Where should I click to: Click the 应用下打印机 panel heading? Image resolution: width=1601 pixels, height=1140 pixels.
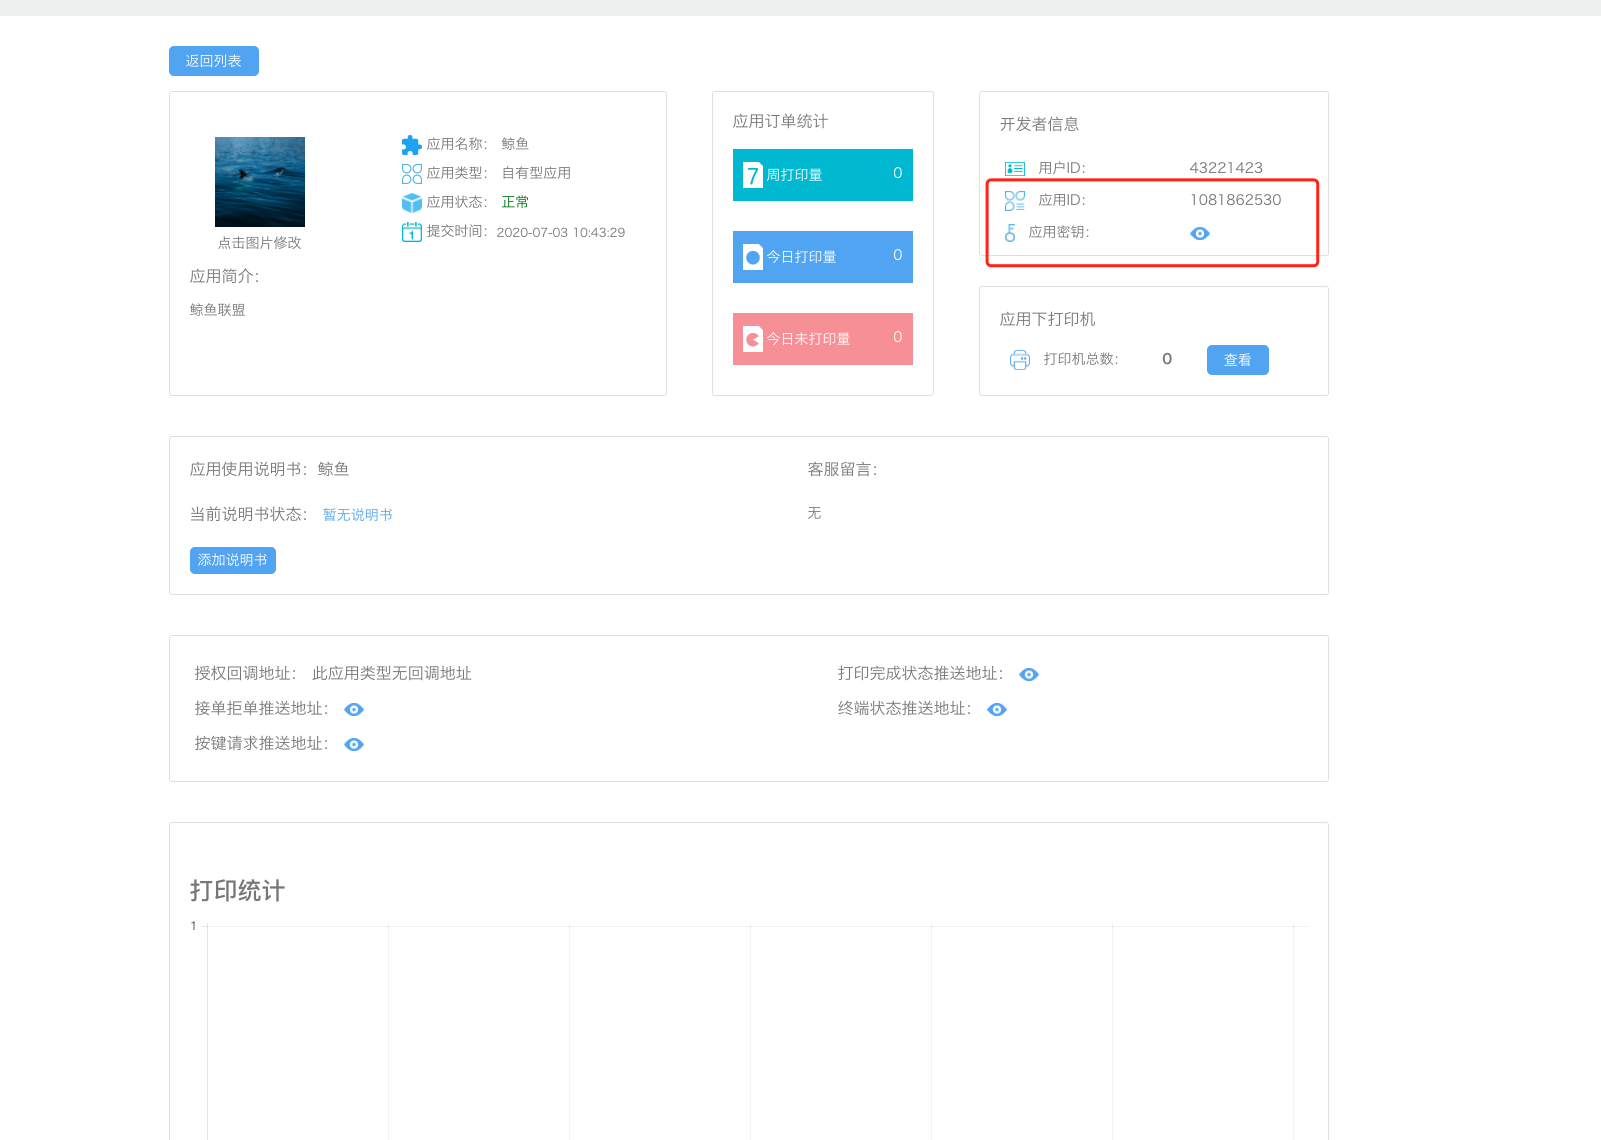(x=1048, y=319)
